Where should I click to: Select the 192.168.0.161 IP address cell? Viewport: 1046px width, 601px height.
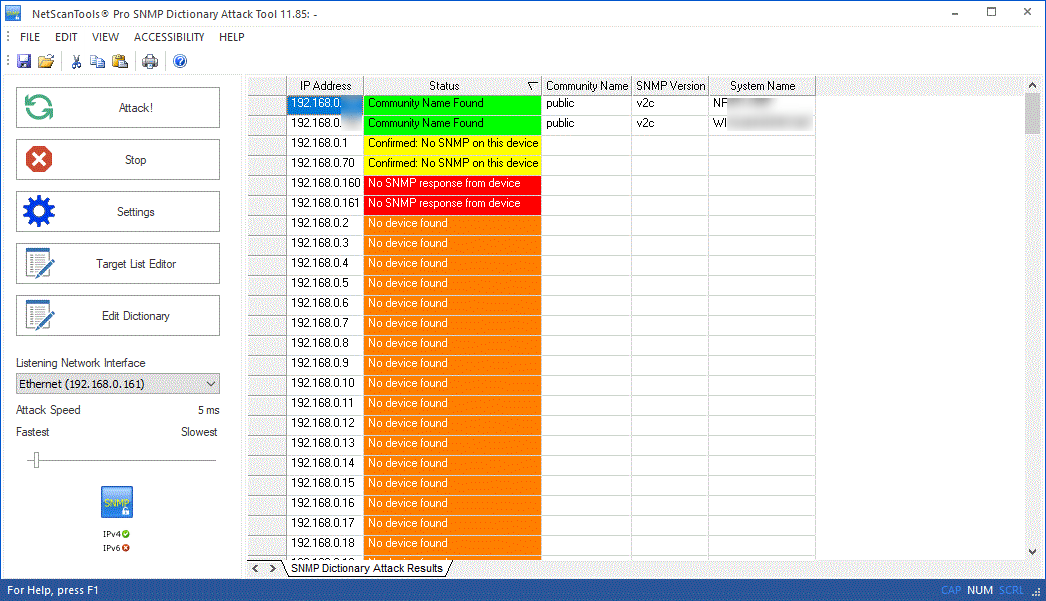pyautogui.click(x=325, y=203)
